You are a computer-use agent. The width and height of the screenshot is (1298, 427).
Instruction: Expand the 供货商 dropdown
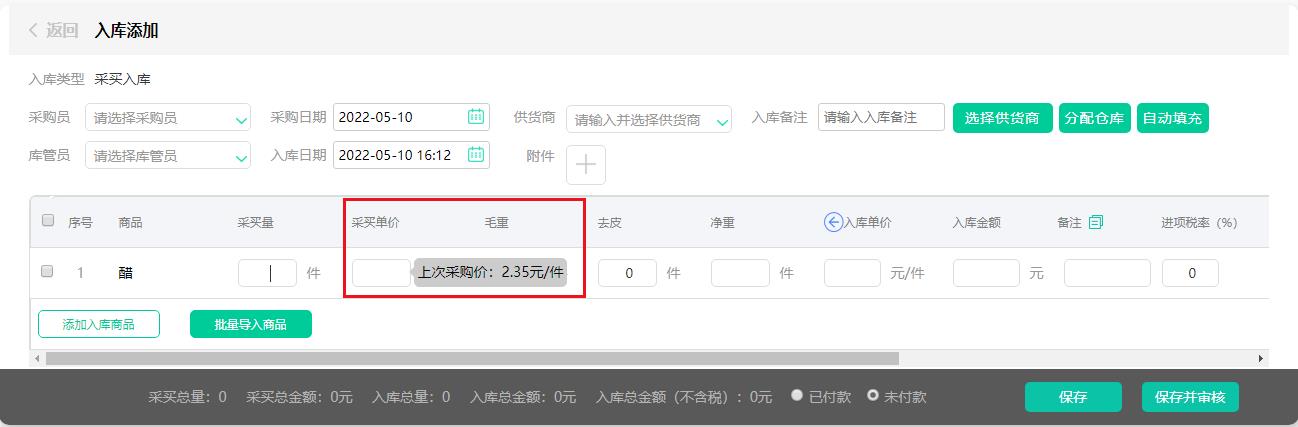[x=649, y=120]
